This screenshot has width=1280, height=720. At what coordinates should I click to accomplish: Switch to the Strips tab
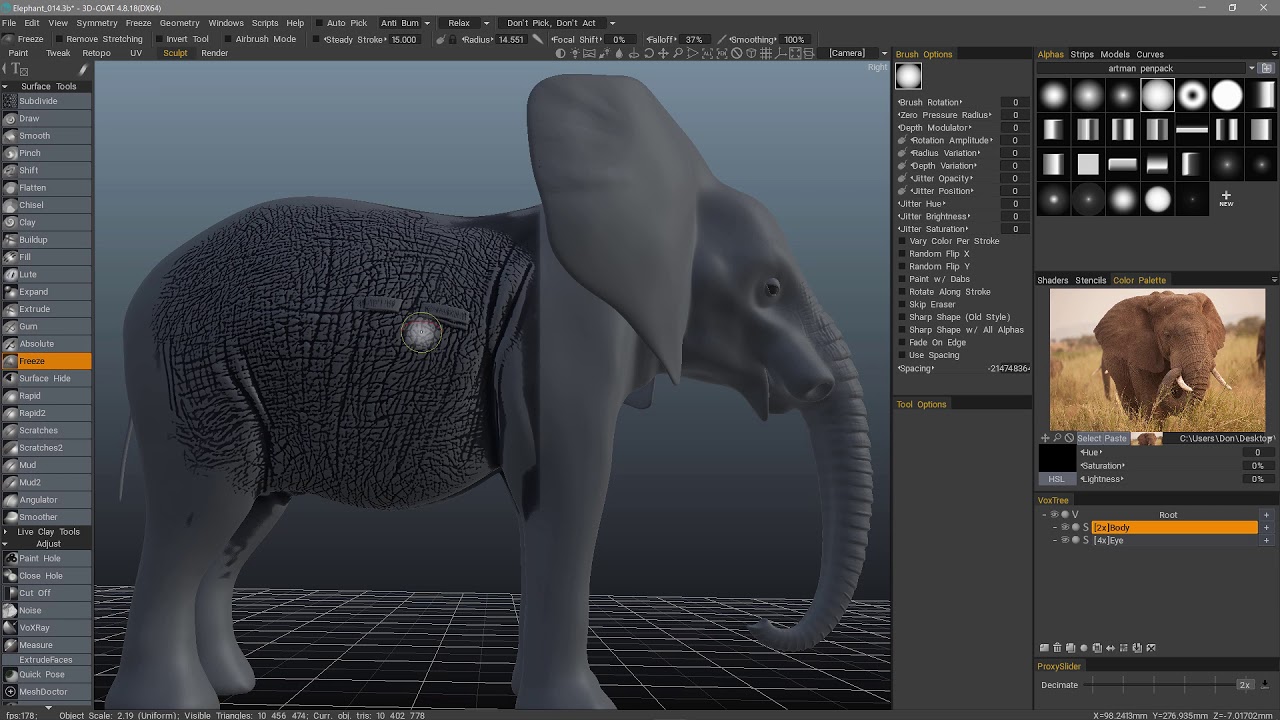pyautogui.click(x=1083, y=54)
